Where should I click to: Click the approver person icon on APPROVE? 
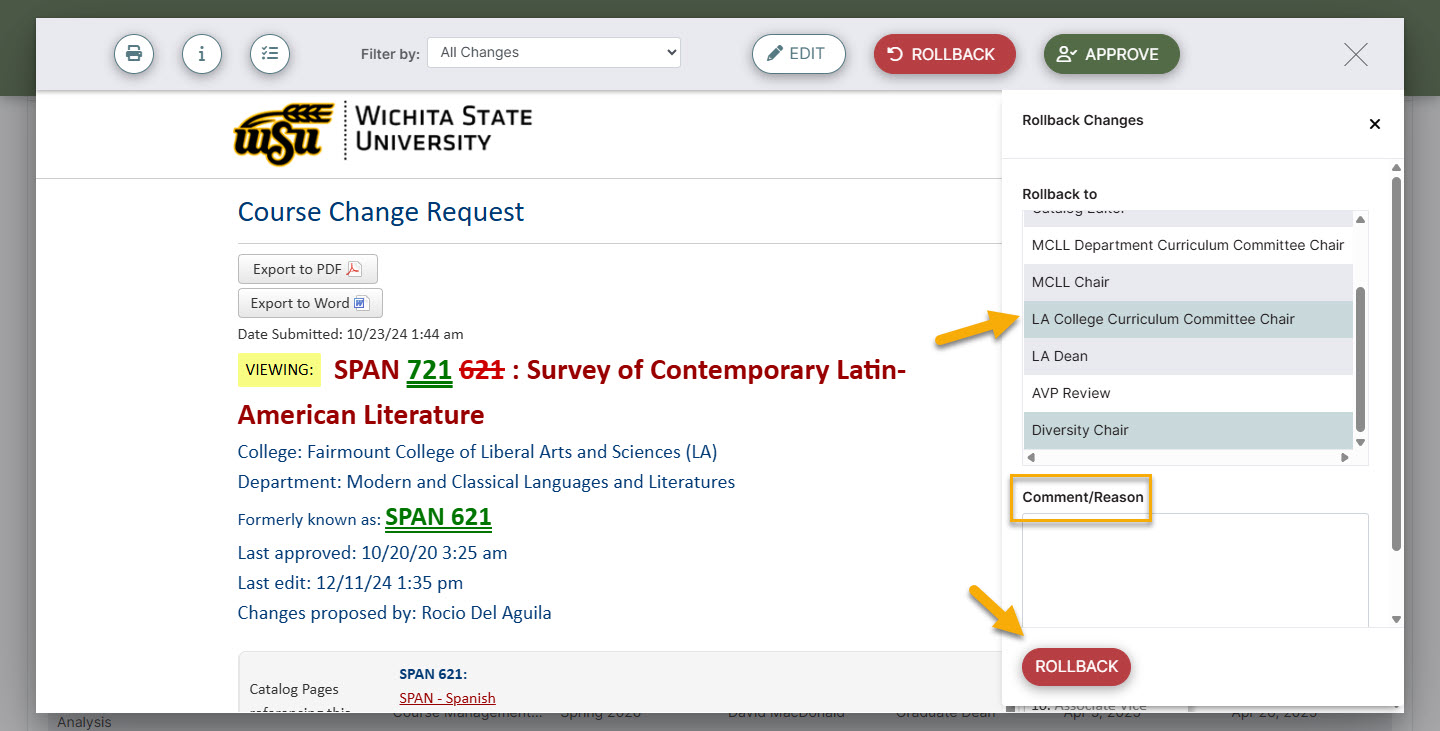click(x=1065, y=54)
